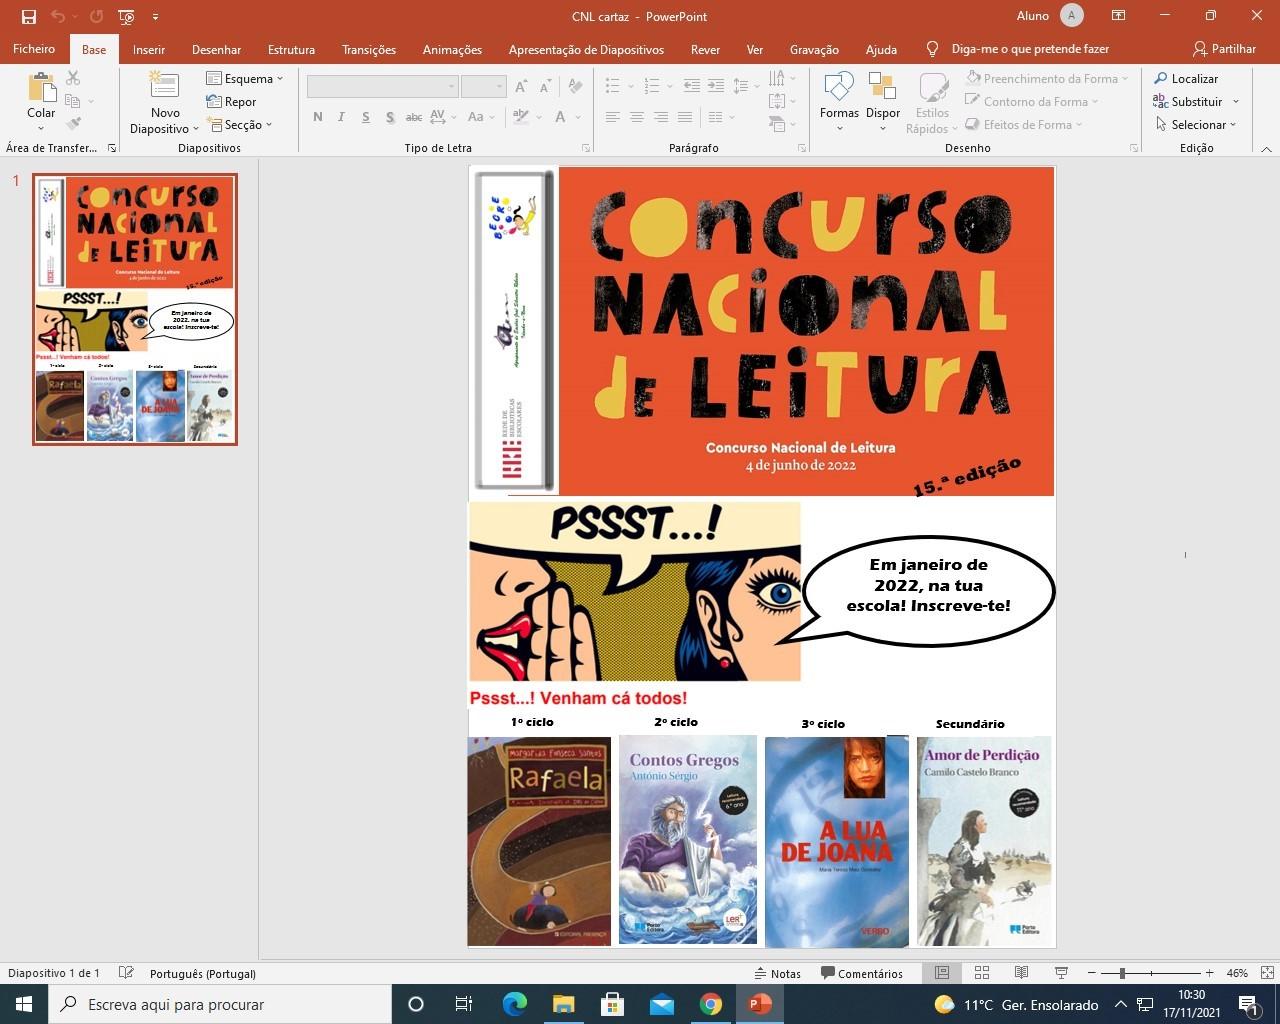Switch to Reading view icon
The width and height of the screenshot is (1280, 1024).
1021,973
